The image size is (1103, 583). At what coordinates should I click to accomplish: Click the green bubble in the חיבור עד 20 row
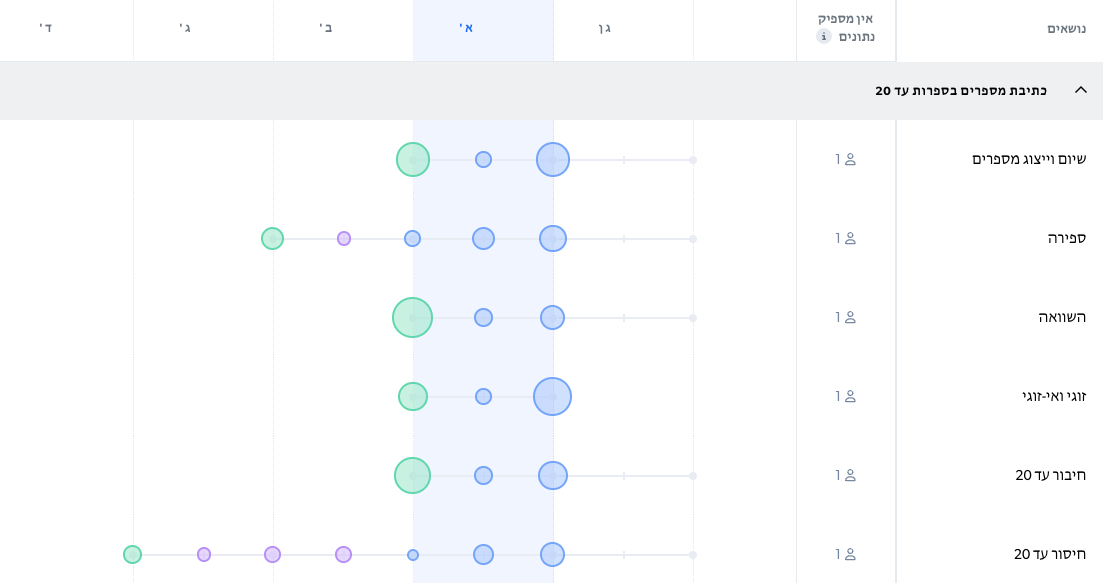(x=412, y=475)
